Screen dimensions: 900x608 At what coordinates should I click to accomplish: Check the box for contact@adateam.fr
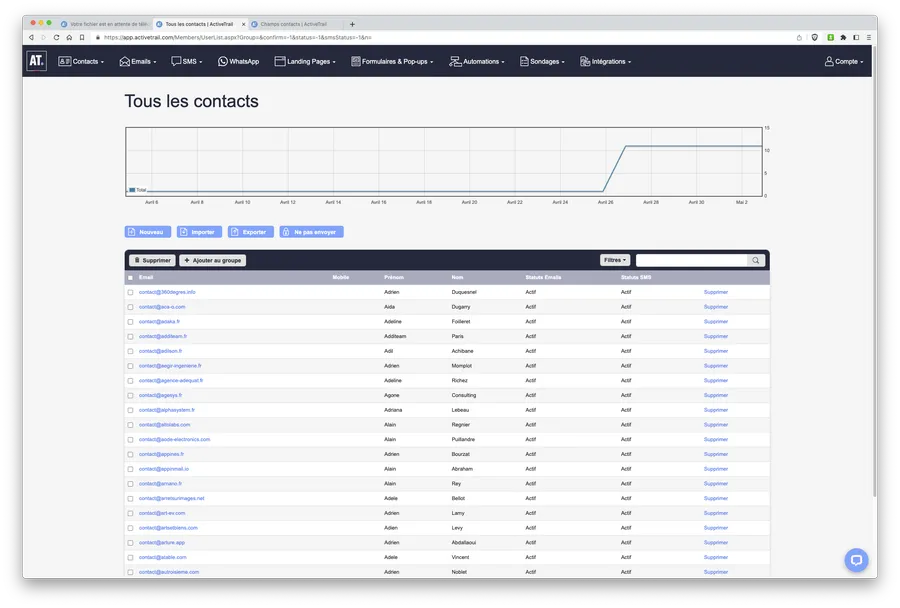point(130,336)
